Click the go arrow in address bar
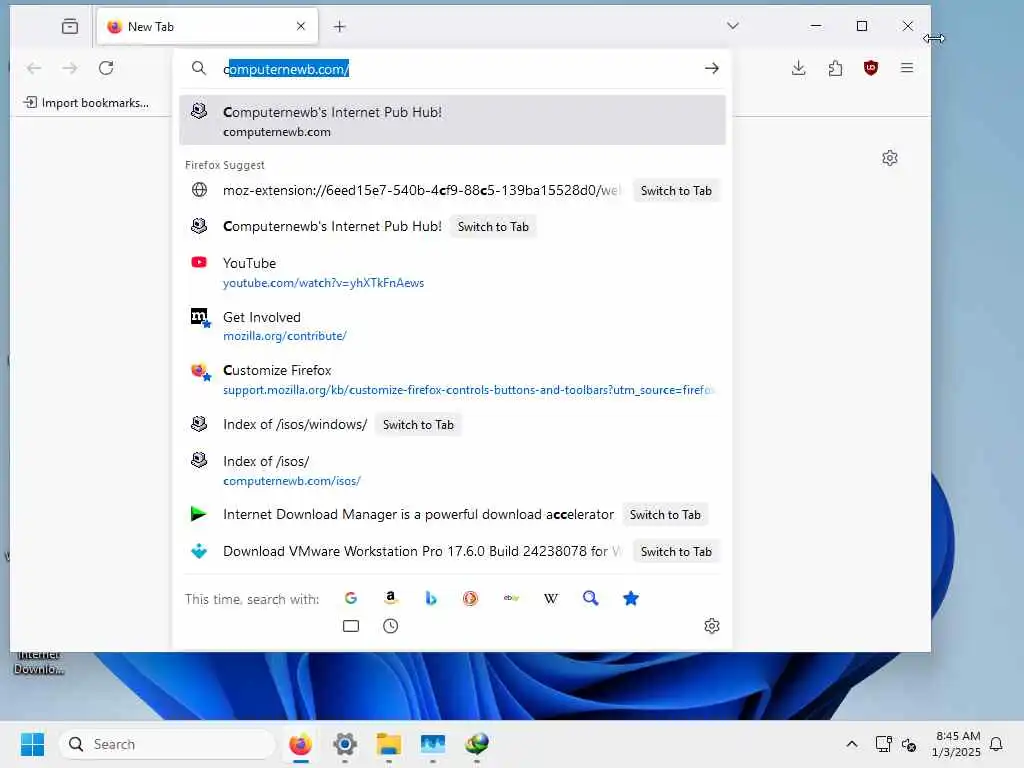 tap(712, 68)
